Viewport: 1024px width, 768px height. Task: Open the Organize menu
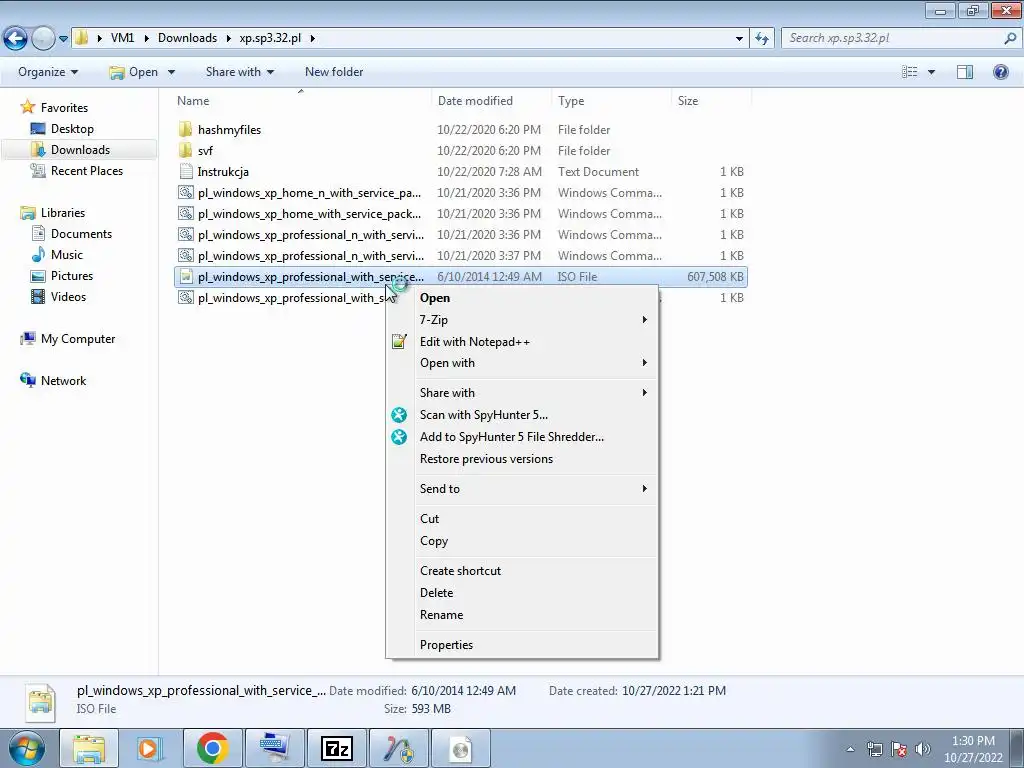[x=48, y=72]
